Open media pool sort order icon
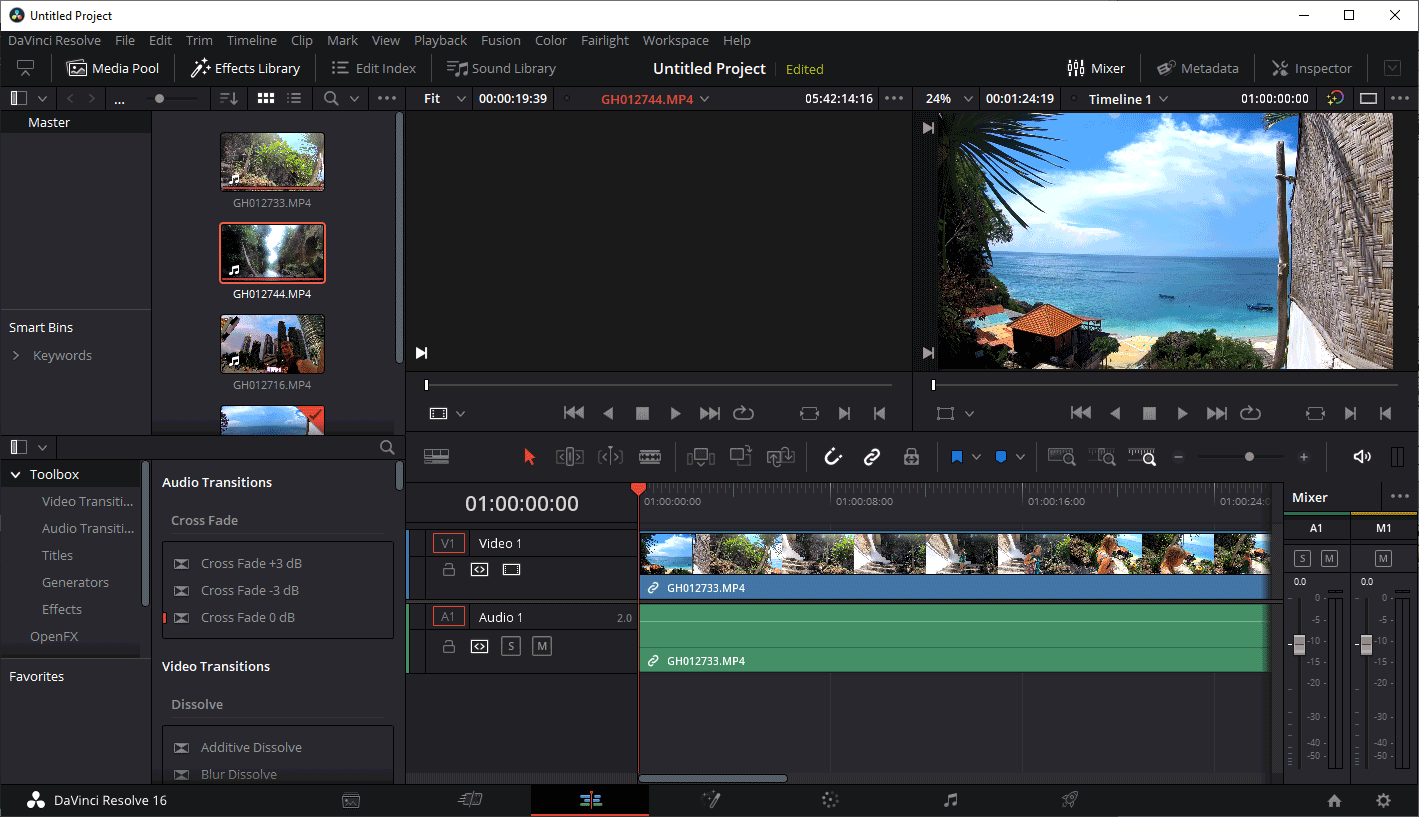 (x=229, y=98)
